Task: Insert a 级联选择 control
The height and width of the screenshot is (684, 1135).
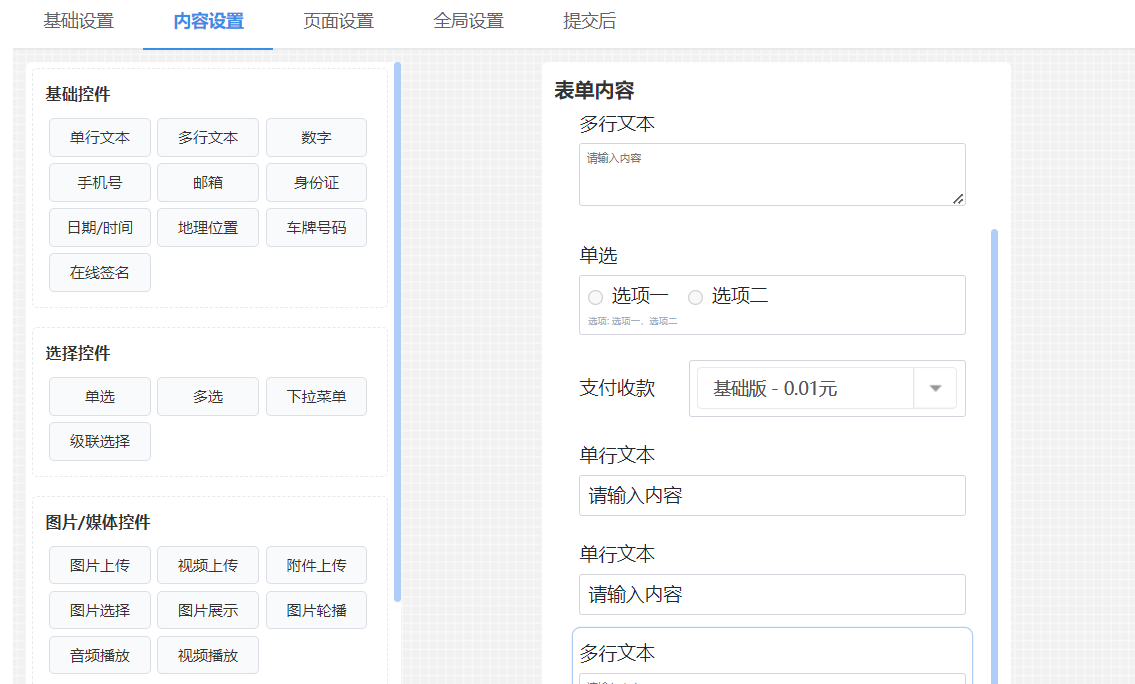Action: (x=99, y=441)
